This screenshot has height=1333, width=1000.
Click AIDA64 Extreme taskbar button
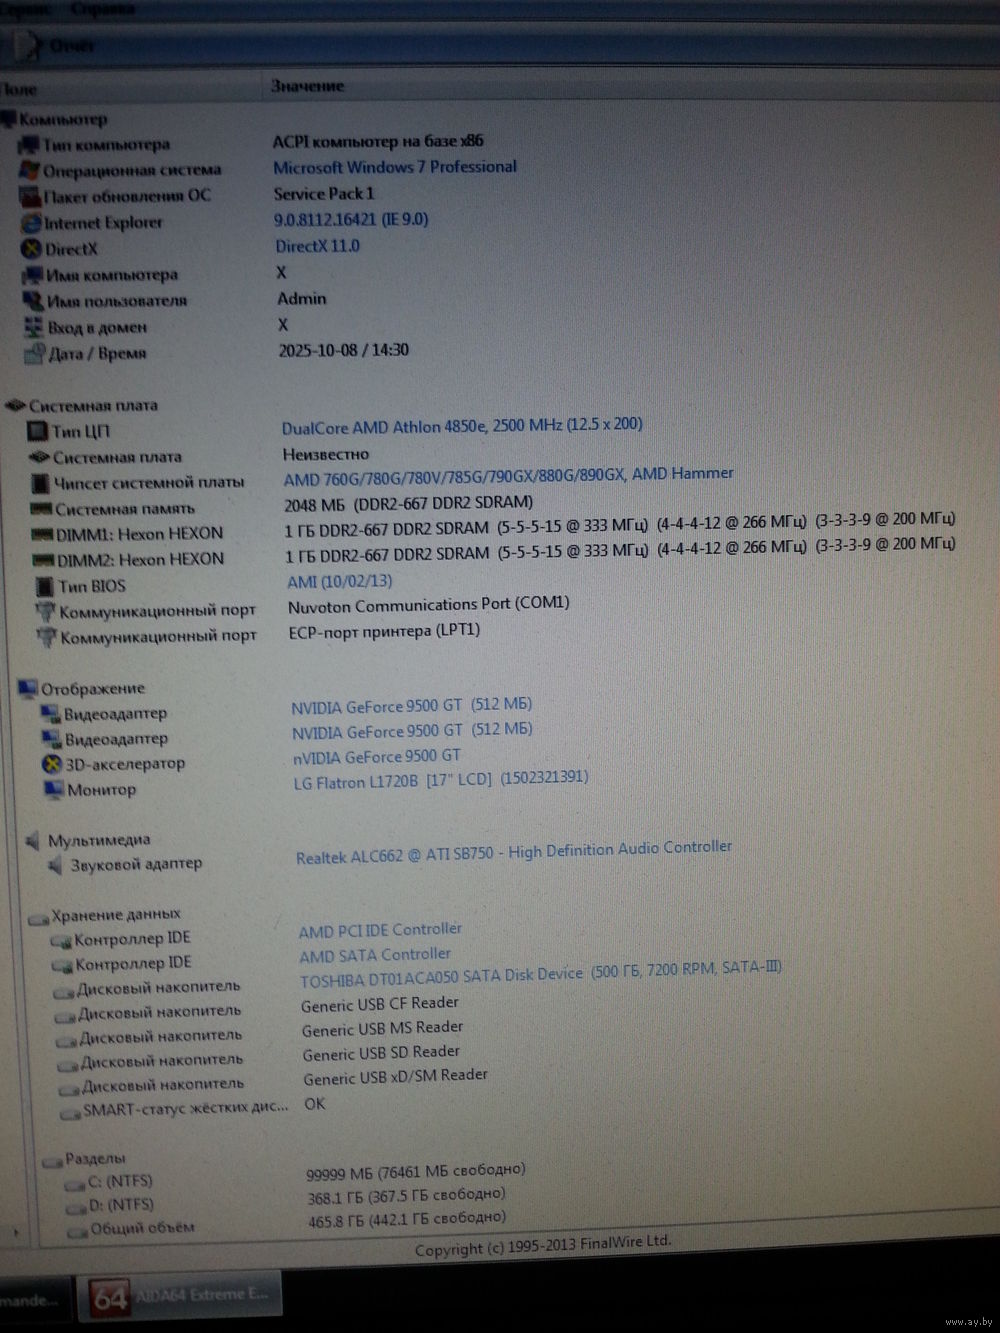pos(180,1295)
